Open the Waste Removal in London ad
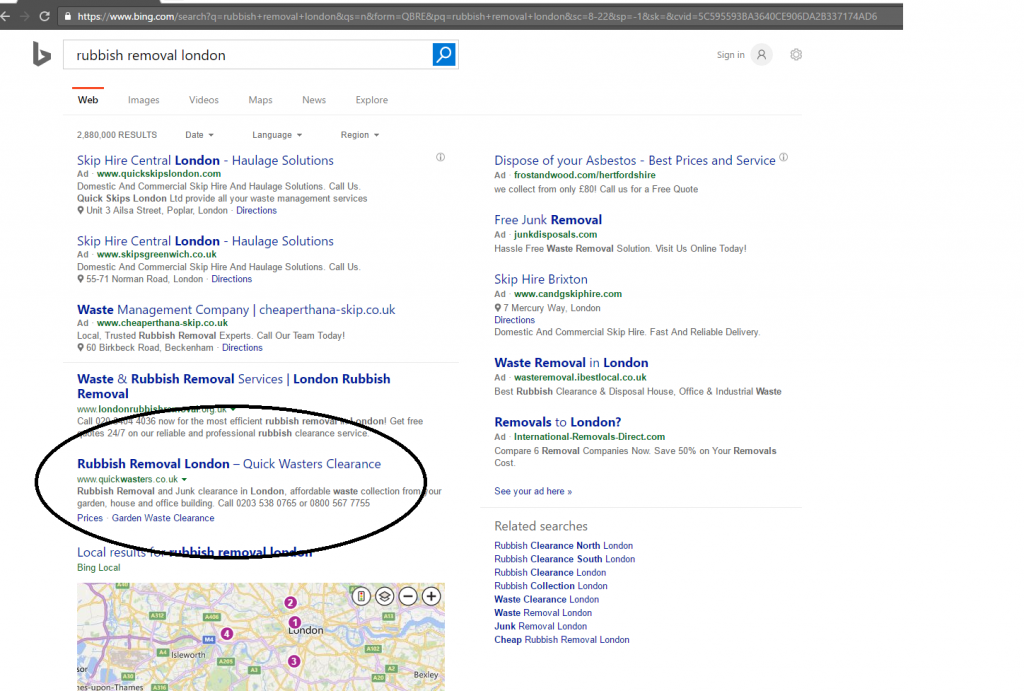The height and width of the screenshot is (691, 1024). tap(571, 362)
